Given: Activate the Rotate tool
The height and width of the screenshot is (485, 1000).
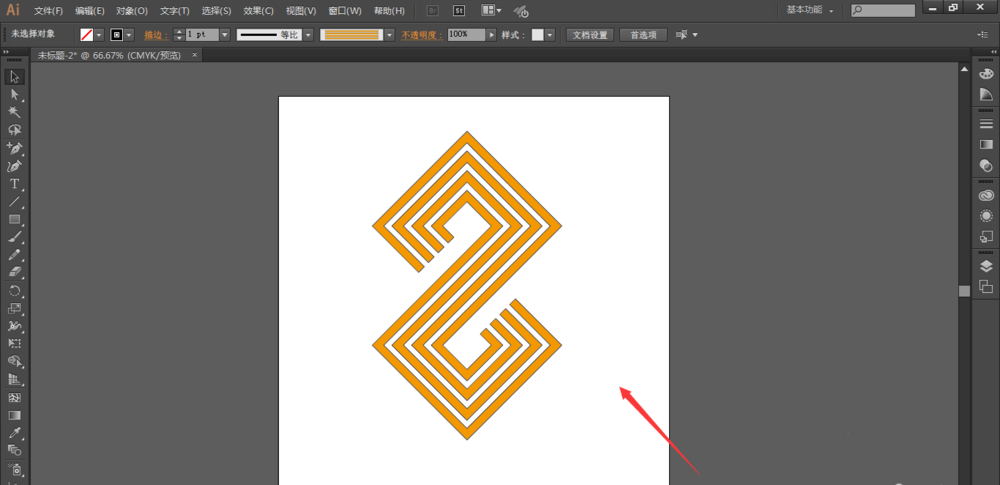Looking at the screenshot, I should point(15,290).
